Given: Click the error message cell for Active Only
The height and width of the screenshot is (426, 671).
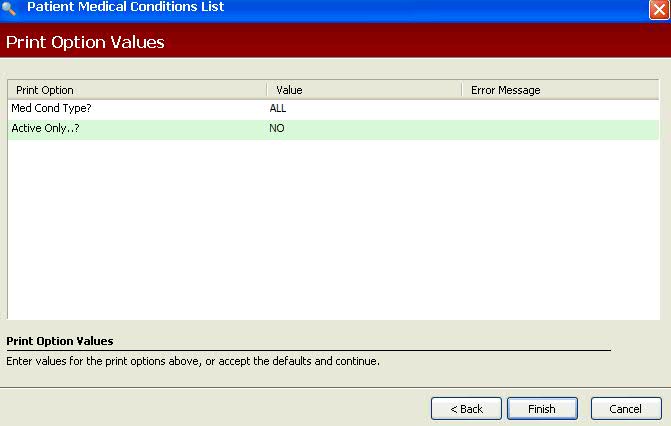Looking at the screenshot, I should coord(560,129).
